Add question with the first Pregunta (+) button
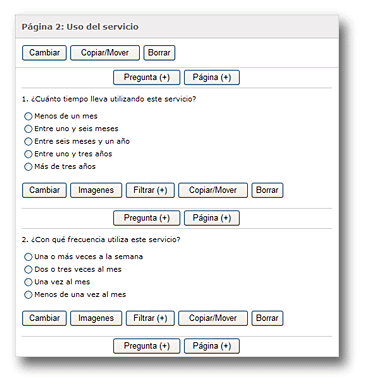The height and width of the screenshot is (384, 369). 147,77
